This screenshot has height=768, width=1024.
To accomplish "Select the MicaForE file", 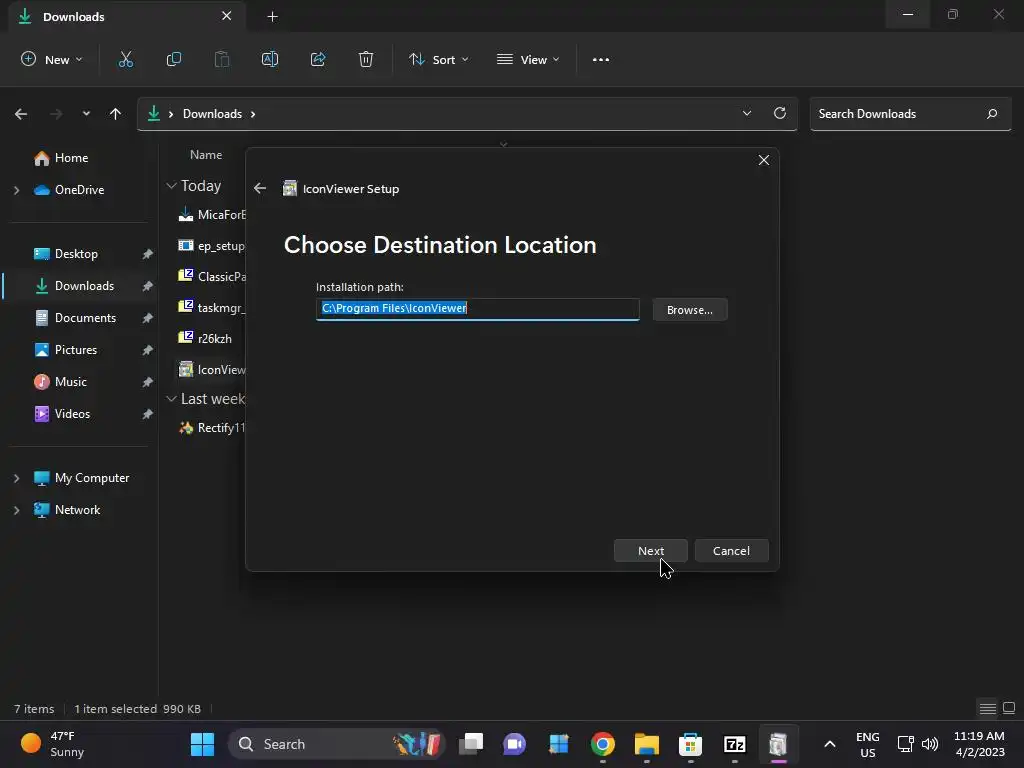I will (212, 214).
